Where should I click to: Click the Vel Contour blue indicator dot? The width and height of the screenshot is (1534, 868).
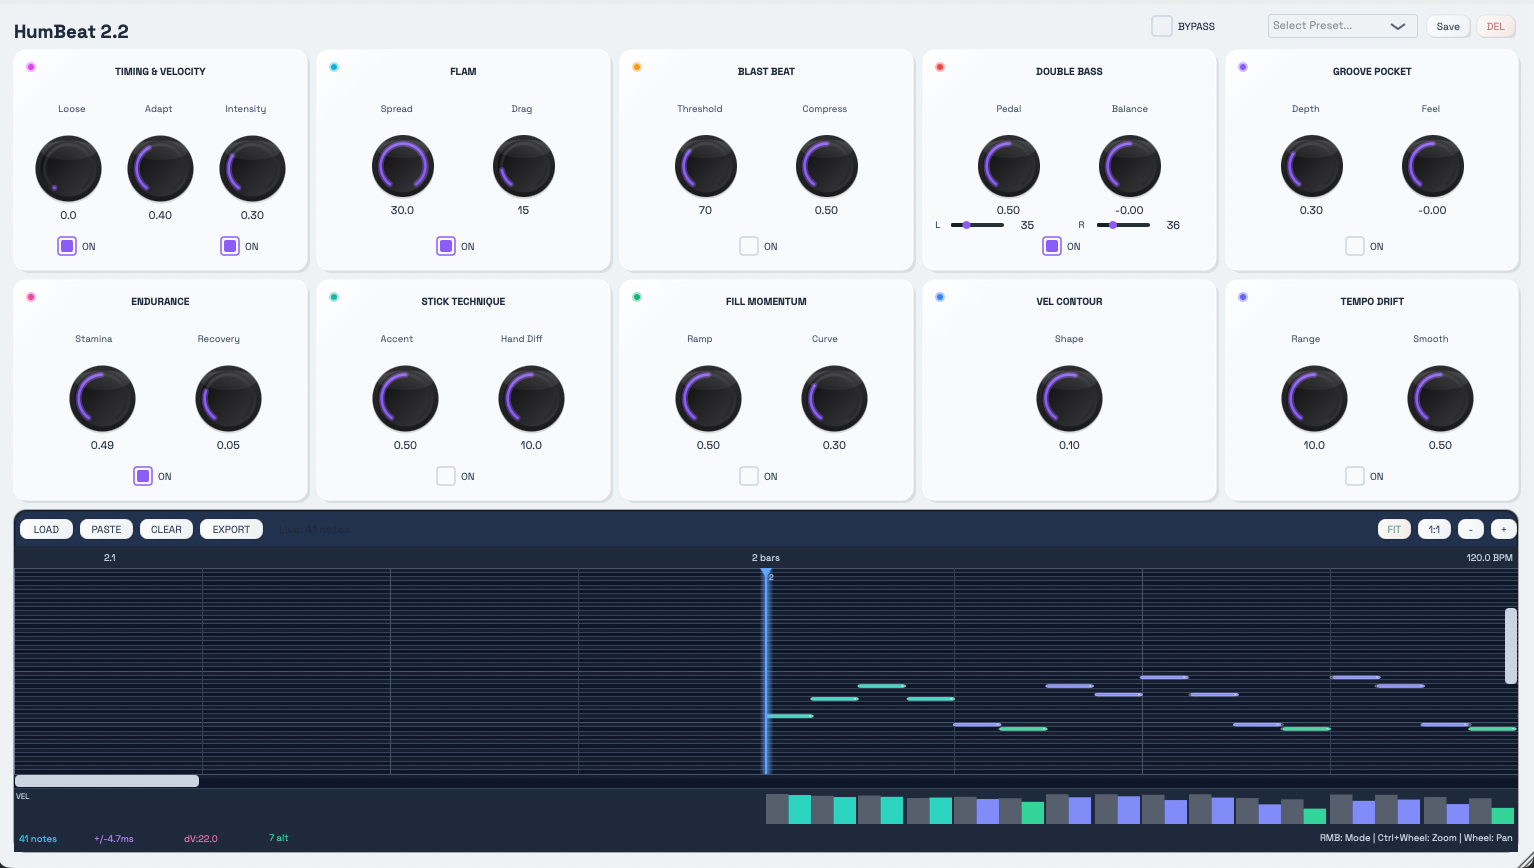(x=940, y=297)
